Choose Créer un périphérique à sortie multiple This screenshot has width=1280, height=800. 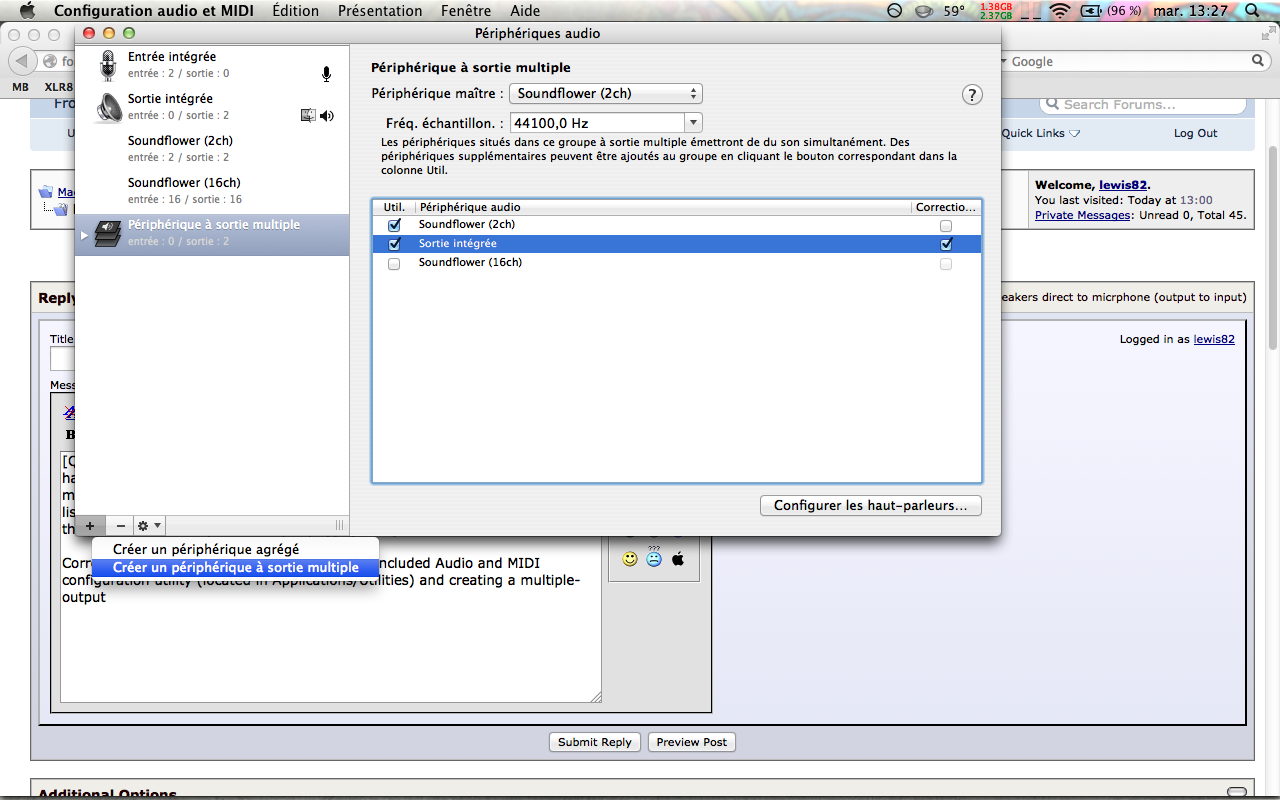235,567
